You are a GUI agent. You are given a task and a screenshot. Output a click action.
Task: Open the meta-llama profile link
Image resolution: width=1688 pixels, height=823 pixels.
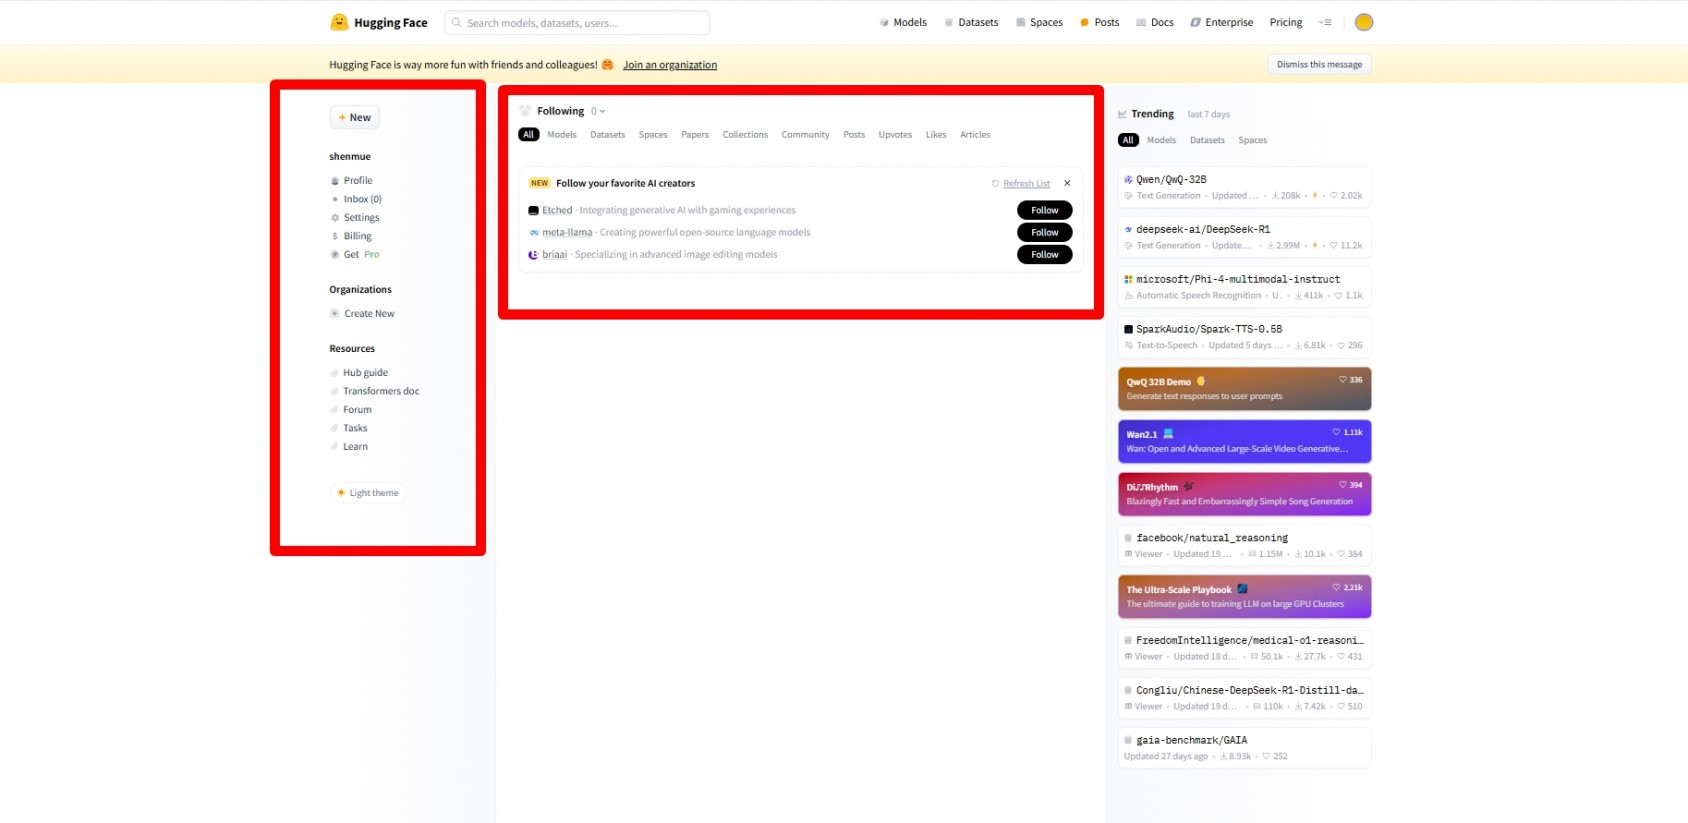[567, 232]
